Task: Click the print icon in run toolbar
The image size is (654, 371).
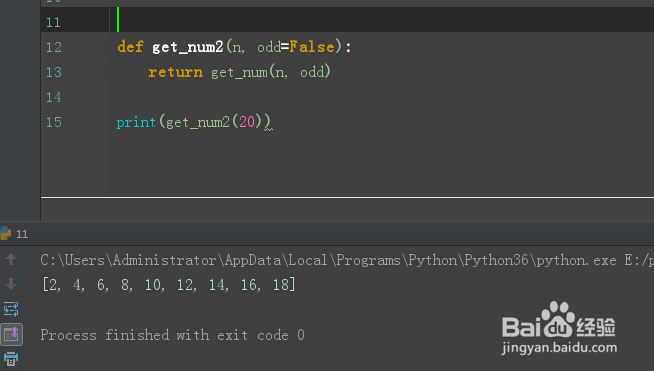Action: point(11,359)
